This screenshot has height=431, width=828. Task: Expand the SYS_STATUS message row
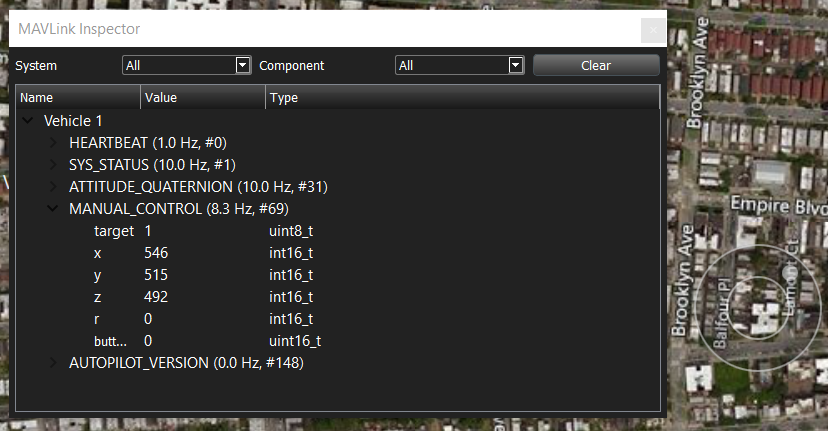[x=53, y=165]
